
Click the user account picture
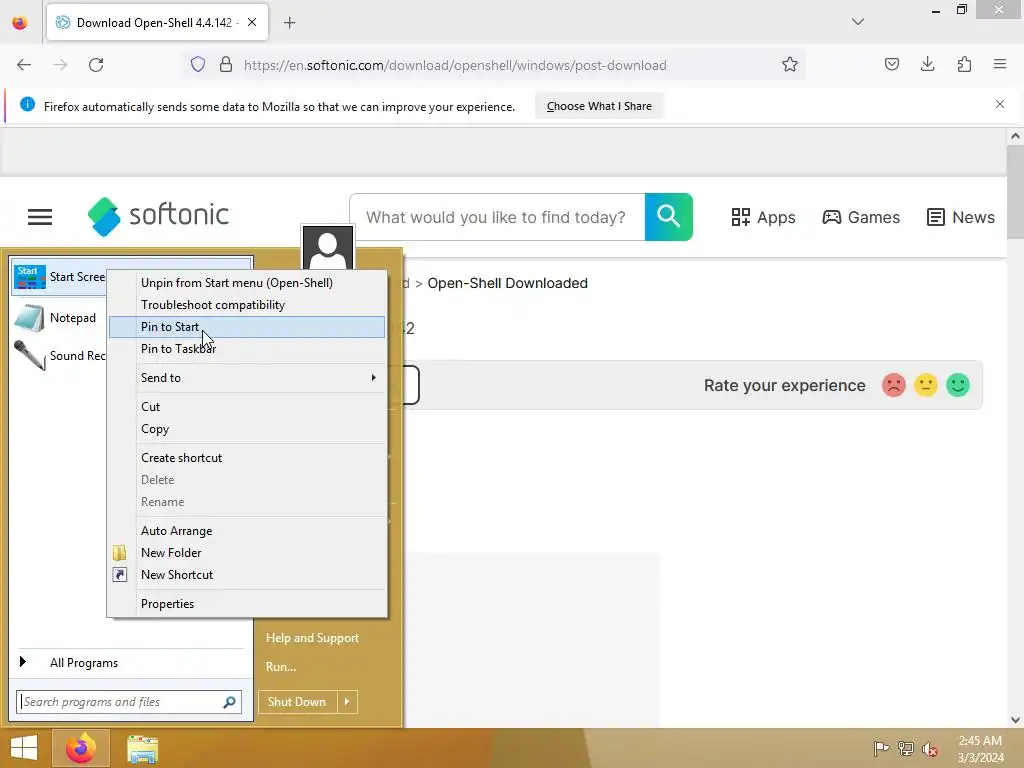pos(328,248)
